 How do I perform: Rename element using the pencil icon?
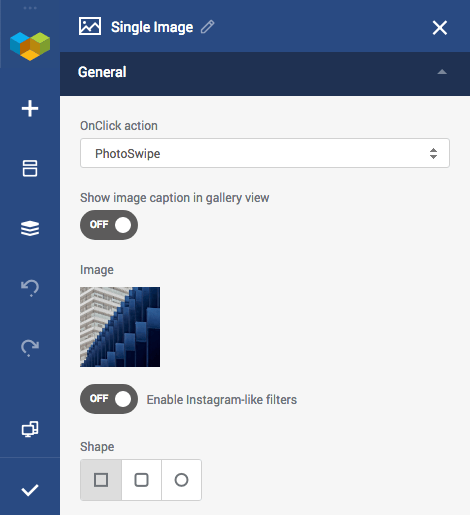point(207,27)
